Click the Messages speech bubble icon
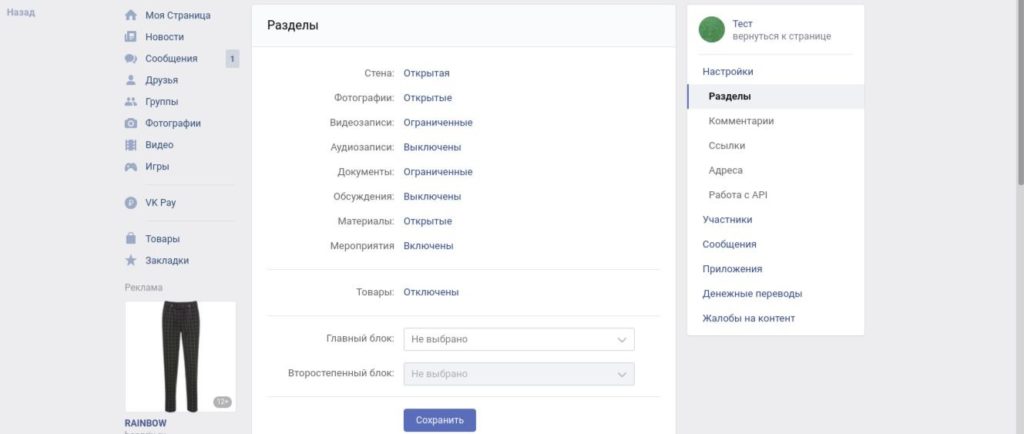Viewport: 1024px width, 434px height. point(130,59)
